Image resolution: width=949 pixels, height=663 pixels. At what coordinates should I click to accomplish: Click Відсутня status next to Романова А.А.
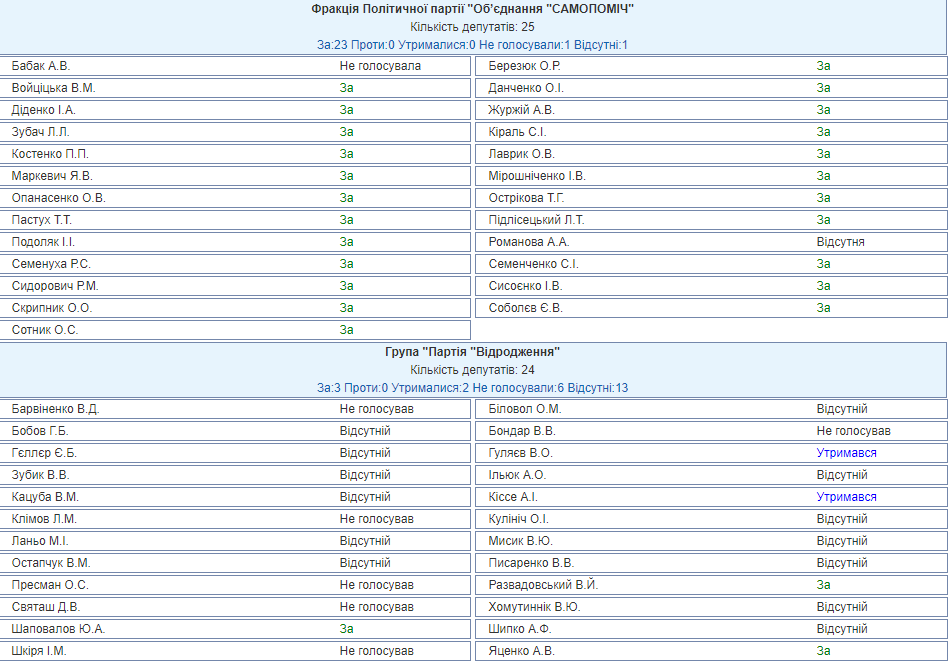(x=840, y=242)
